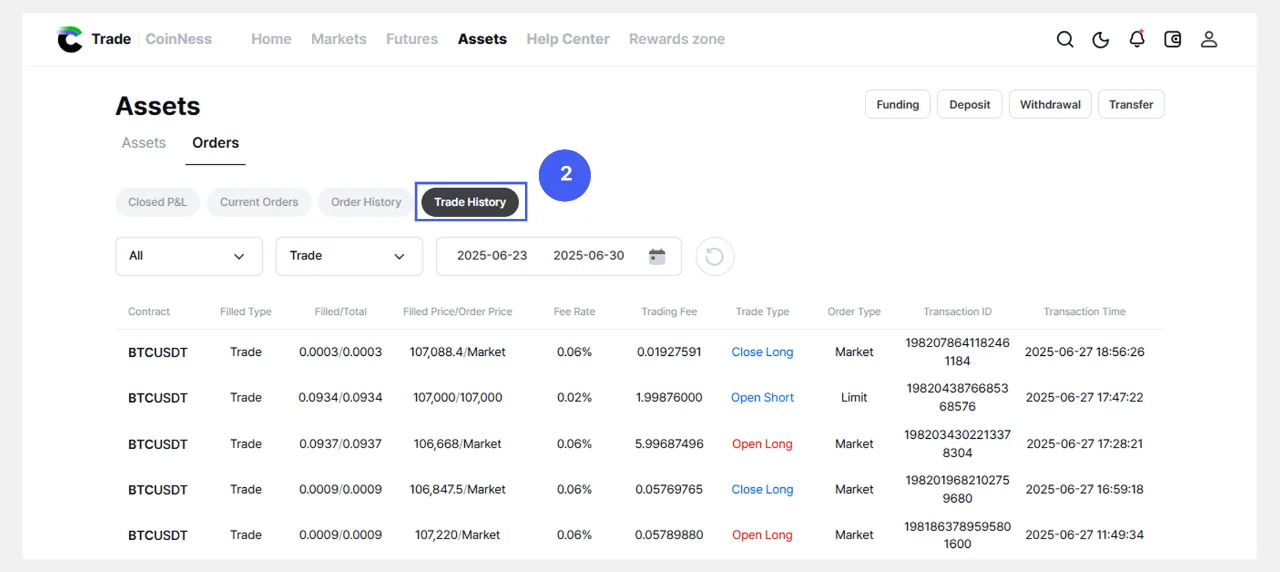
Task: Switch to the Assets sub-tab
Action: click(x=144, y=143)
